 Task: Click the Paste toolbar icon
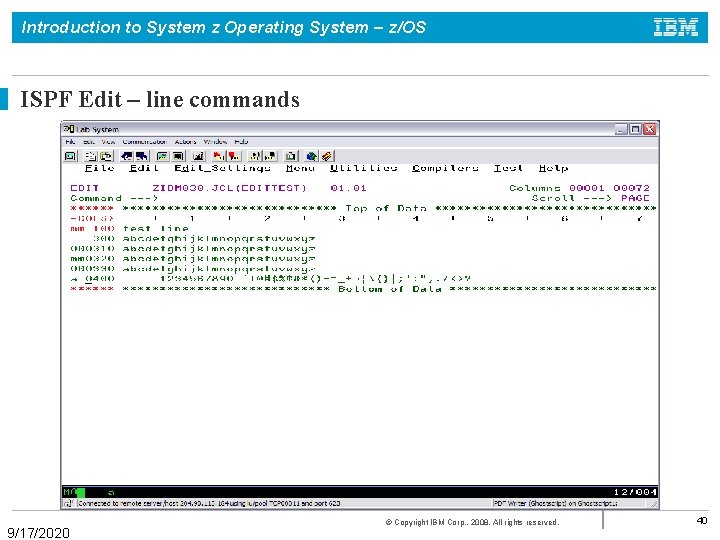coord(106,156)
